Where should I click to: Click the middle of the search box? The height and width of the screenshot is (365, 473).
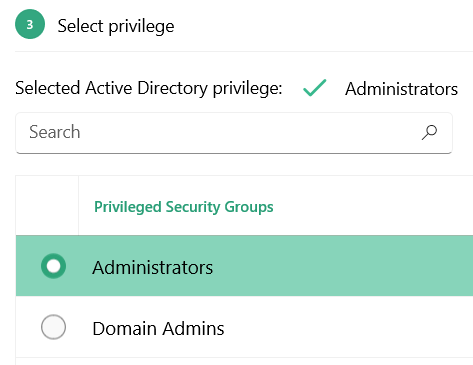234,133
